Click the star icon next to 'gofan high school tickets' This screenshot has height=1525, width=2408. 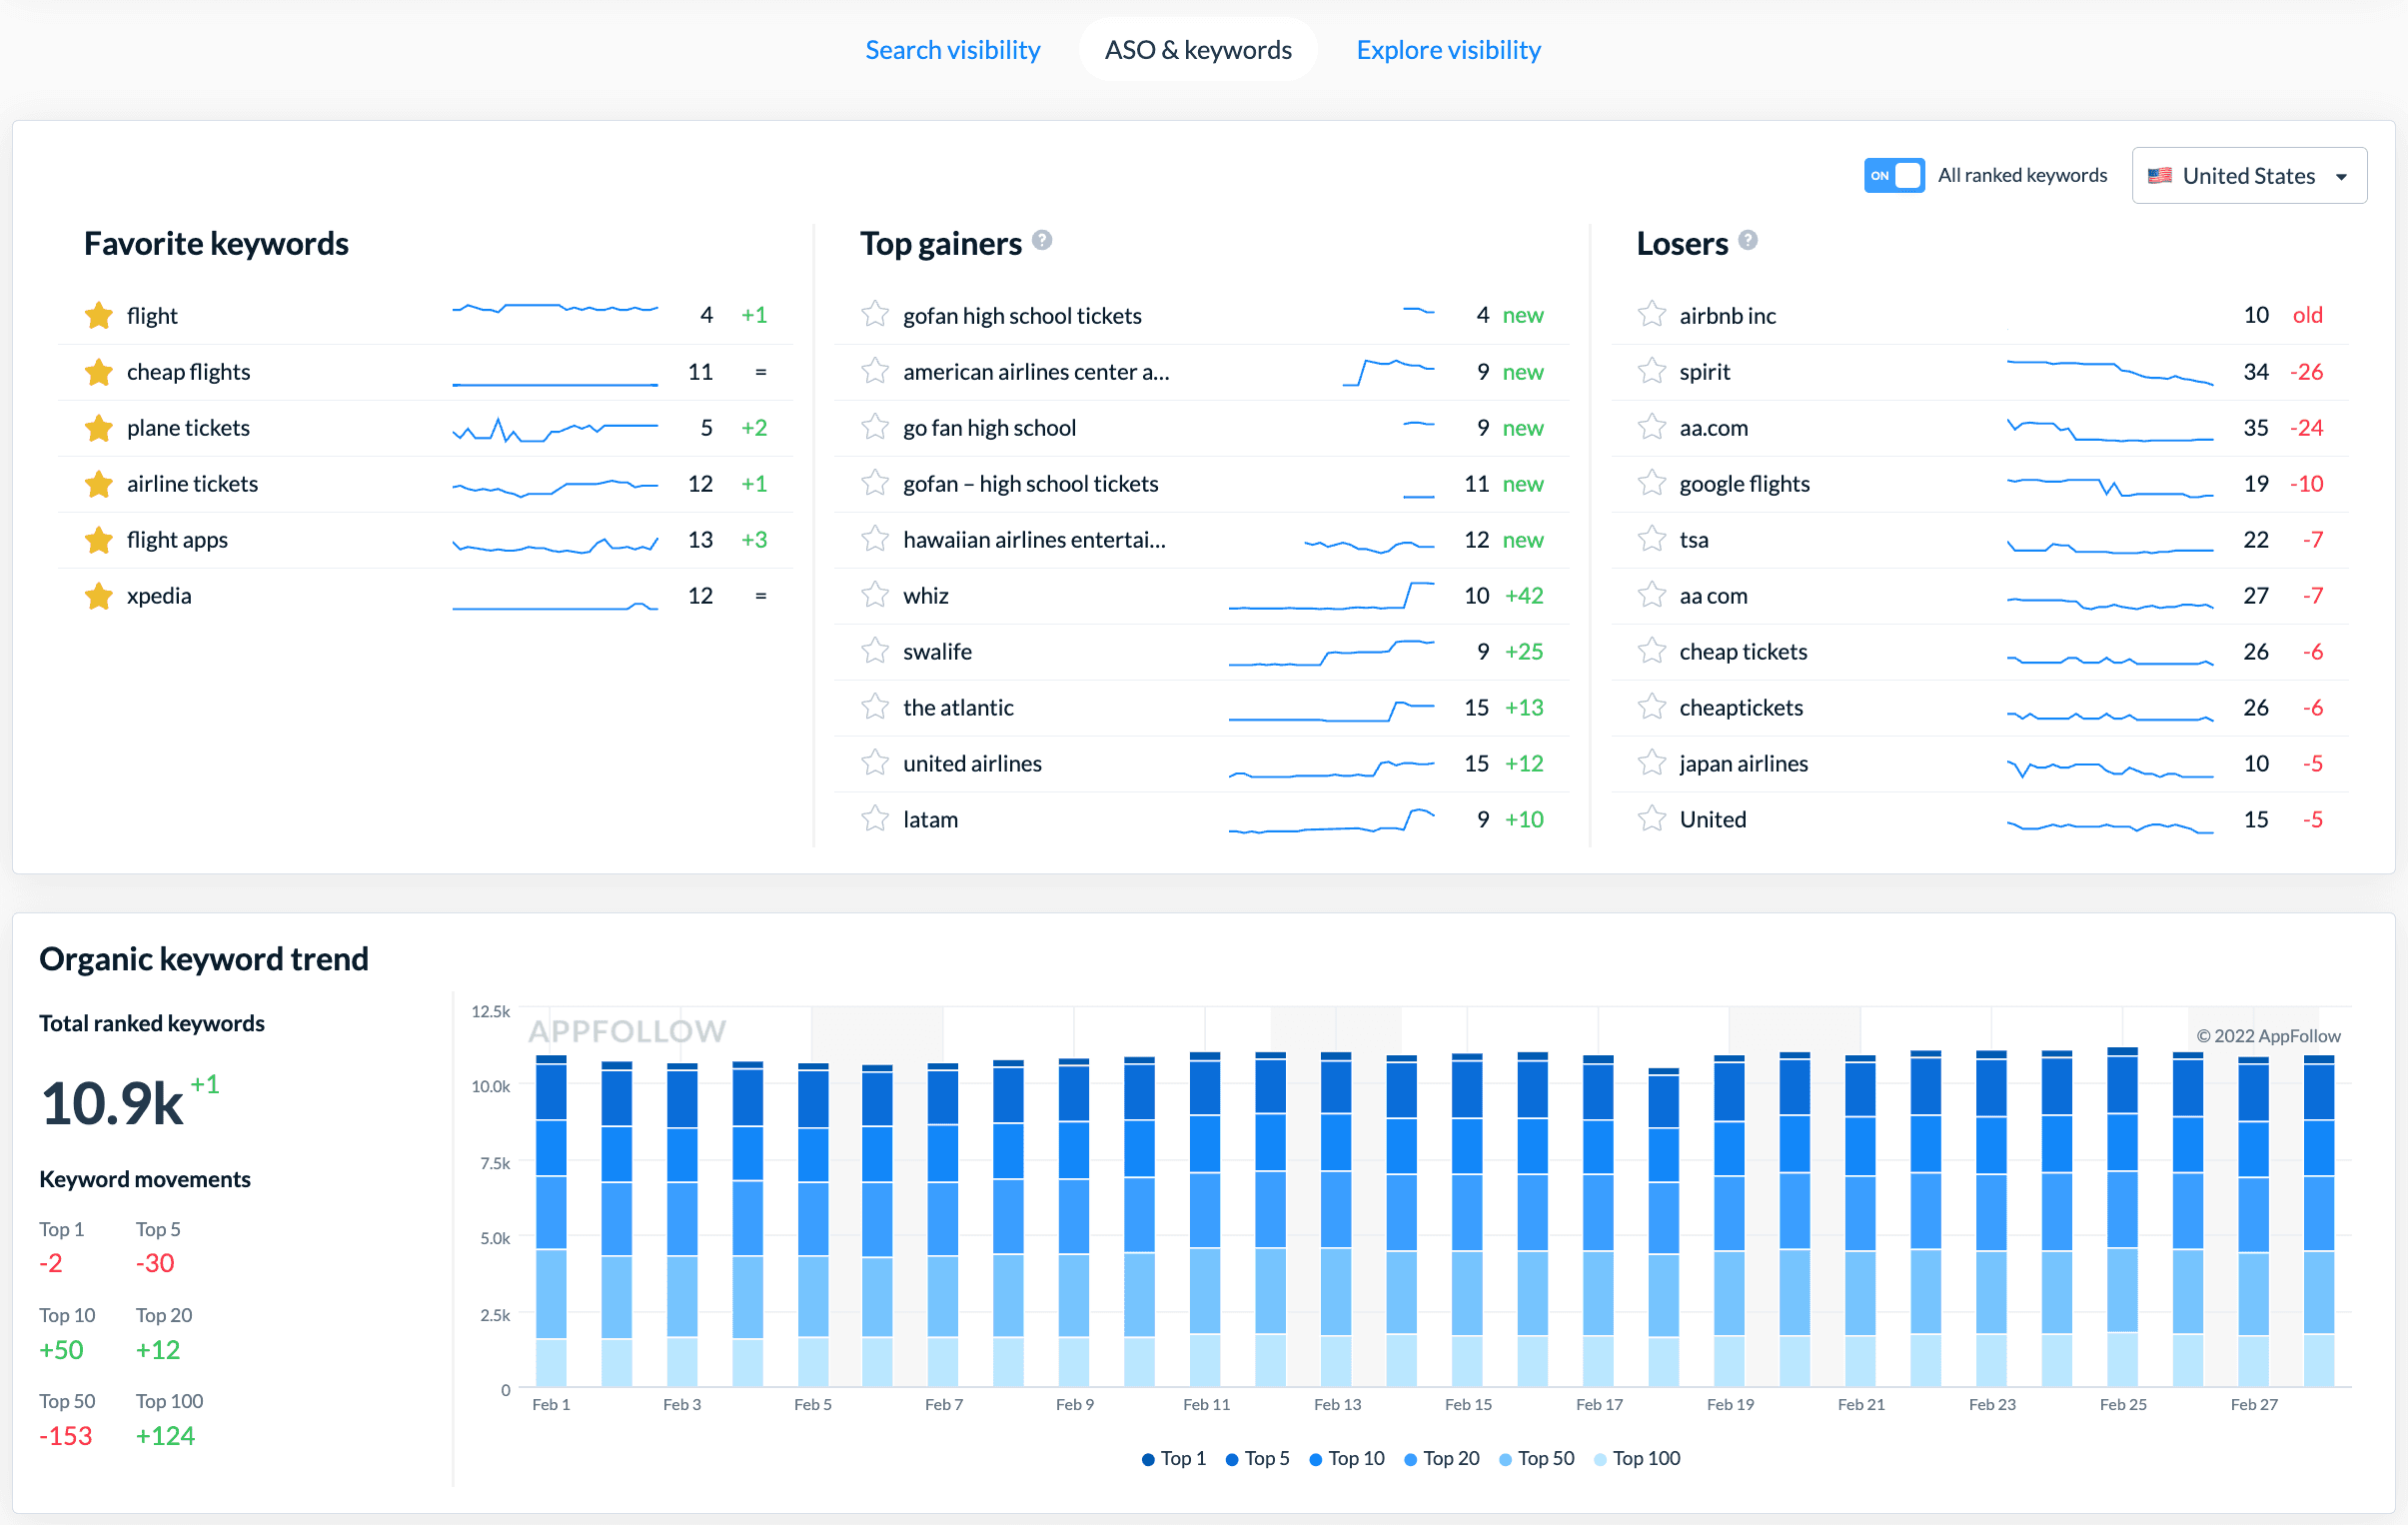click(874, 314)
